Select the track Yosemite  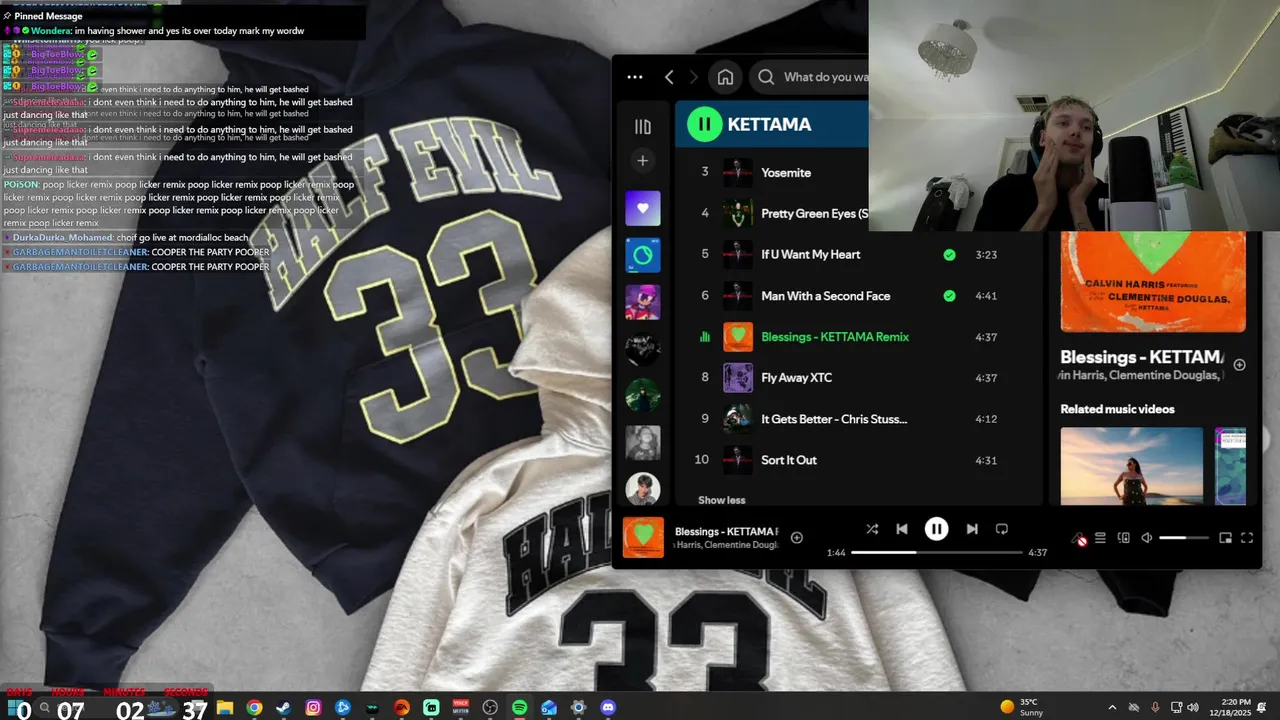coord(786,172)
